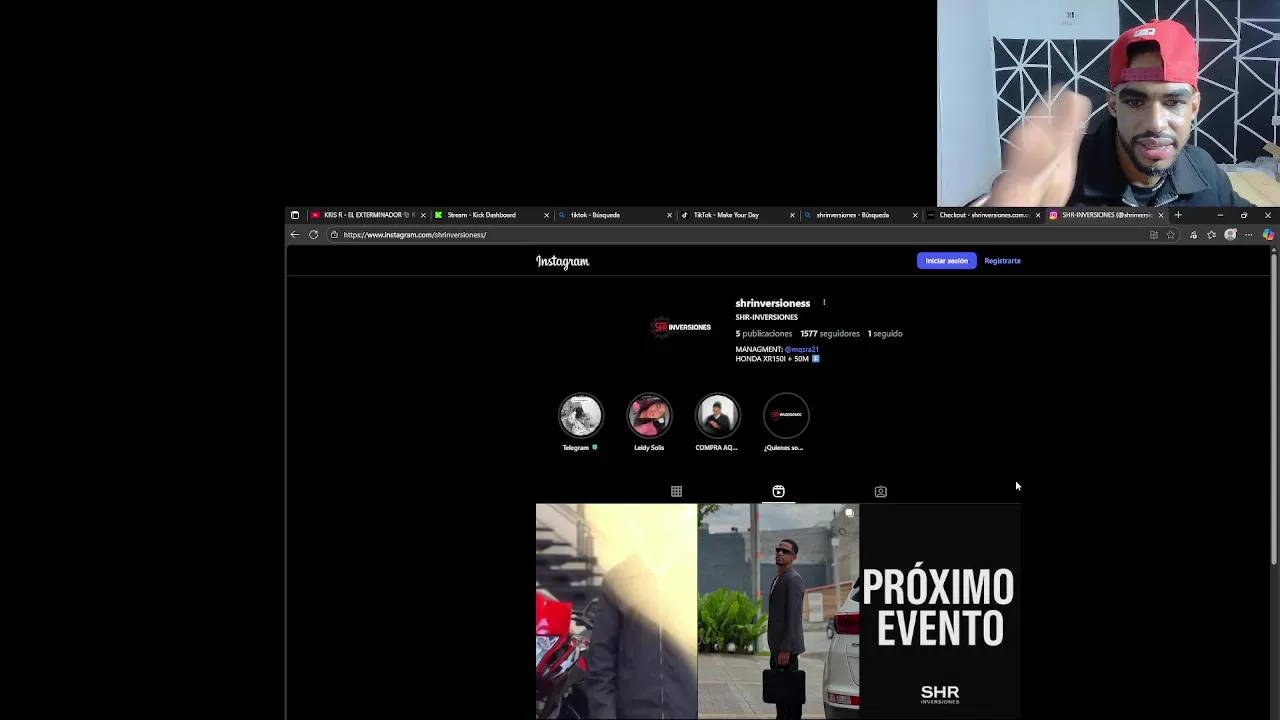Click the 5 publicaciones count

[764, 334]
